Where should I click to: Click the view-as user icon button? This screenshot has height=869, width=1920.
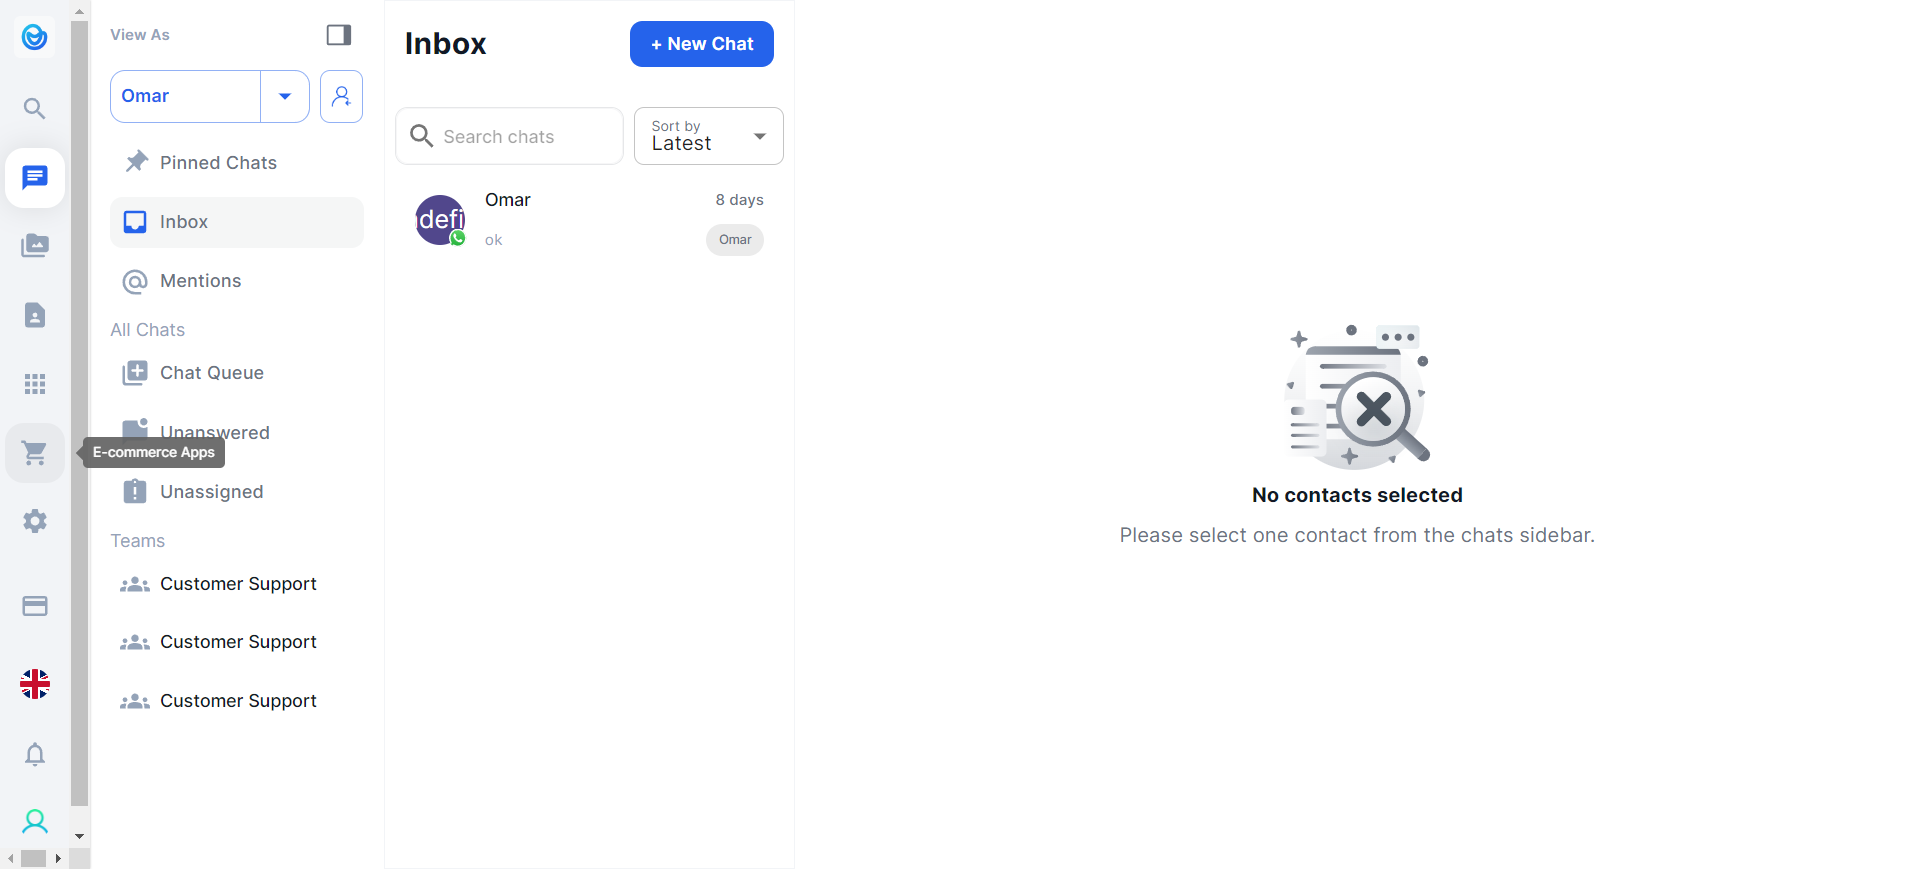[x=341, y=96]
